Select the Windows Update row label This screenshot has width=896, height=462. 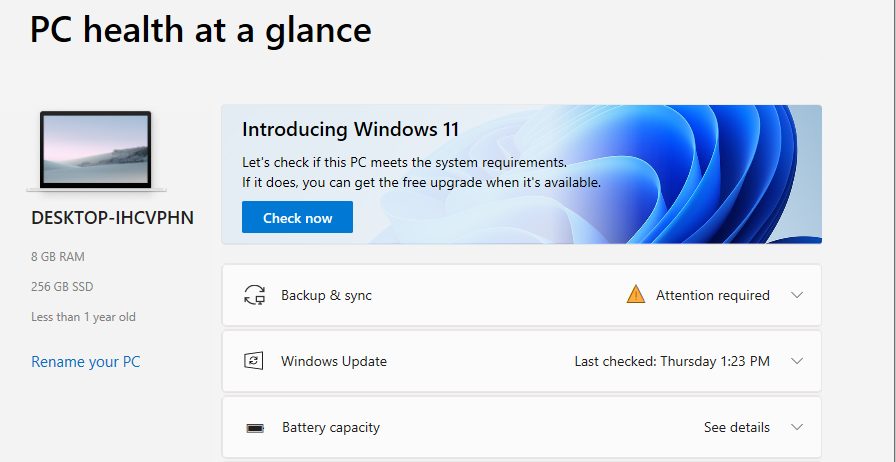click(x=334, y=361)
